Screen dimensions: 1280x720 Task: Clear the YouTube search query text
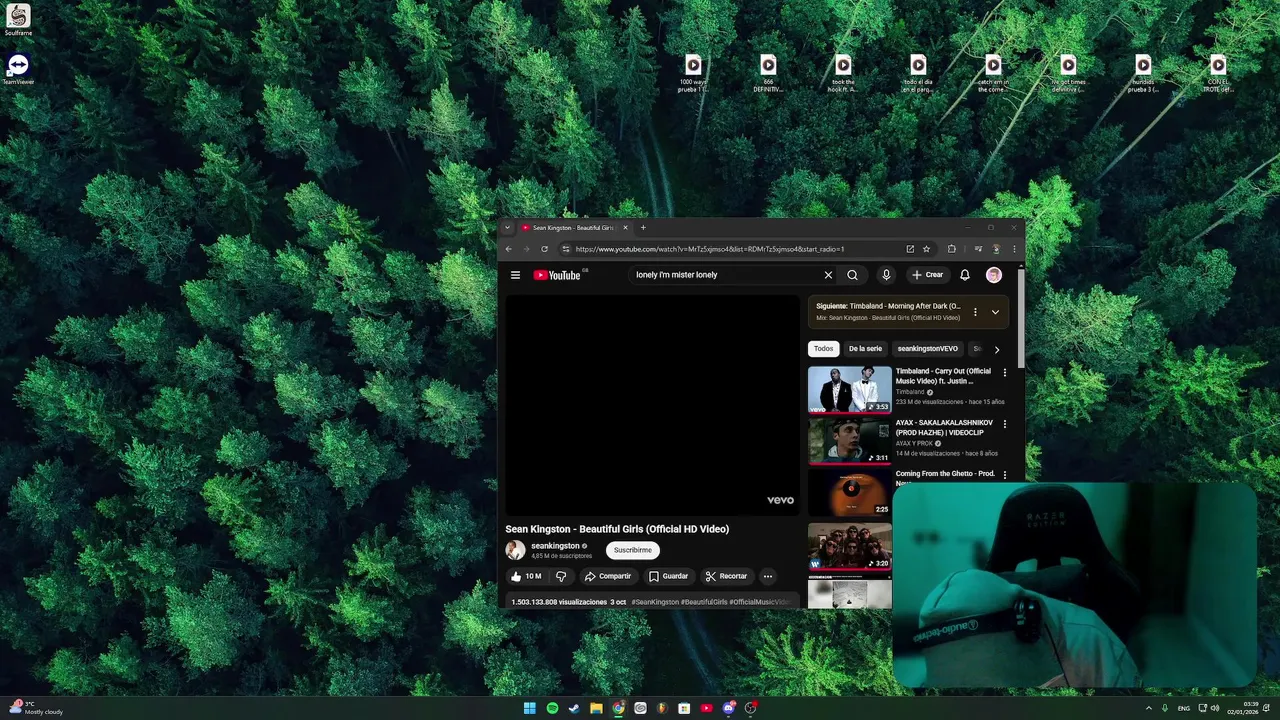point(828,275)
